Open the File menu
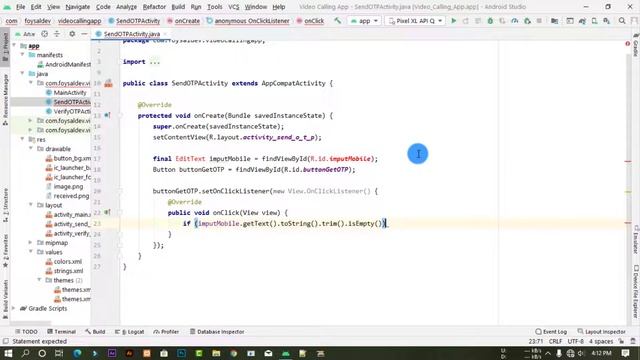 [x=20, y=7]
